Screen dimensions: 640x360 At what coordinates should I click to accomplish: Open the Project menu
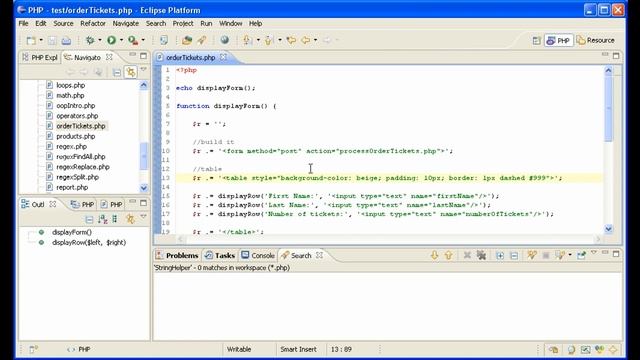click(183, 24)
